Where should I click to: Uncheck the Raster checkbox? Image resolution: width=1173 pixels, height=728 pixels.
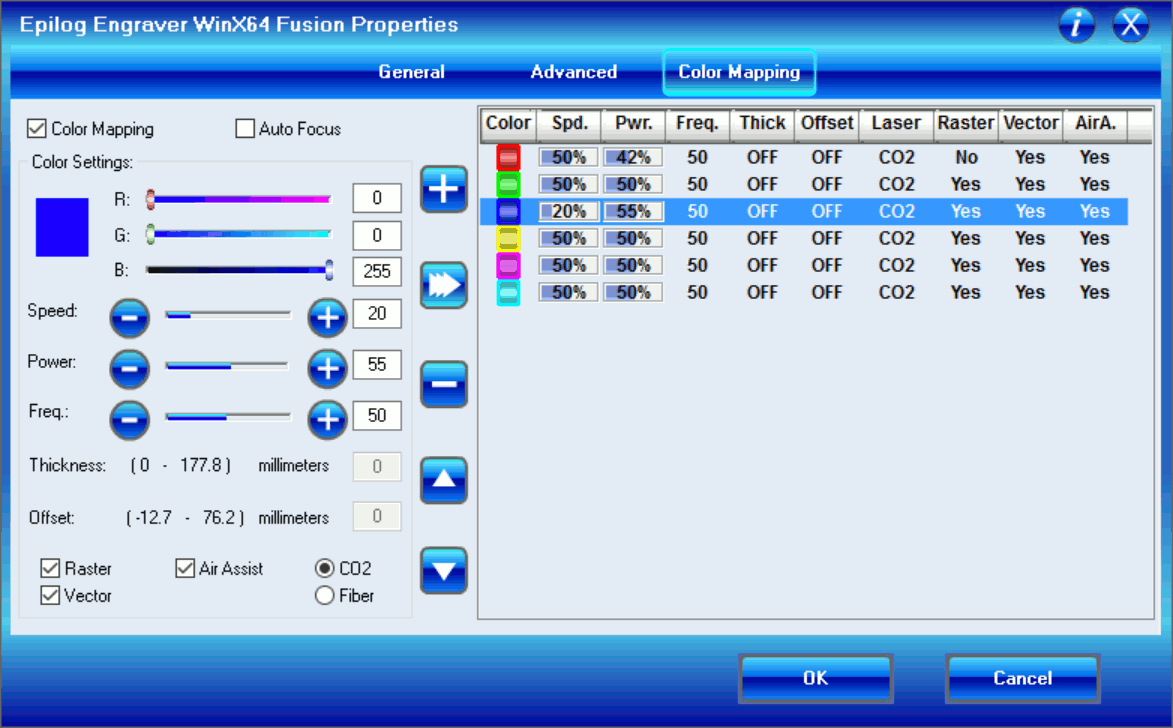tap(50, 569)
